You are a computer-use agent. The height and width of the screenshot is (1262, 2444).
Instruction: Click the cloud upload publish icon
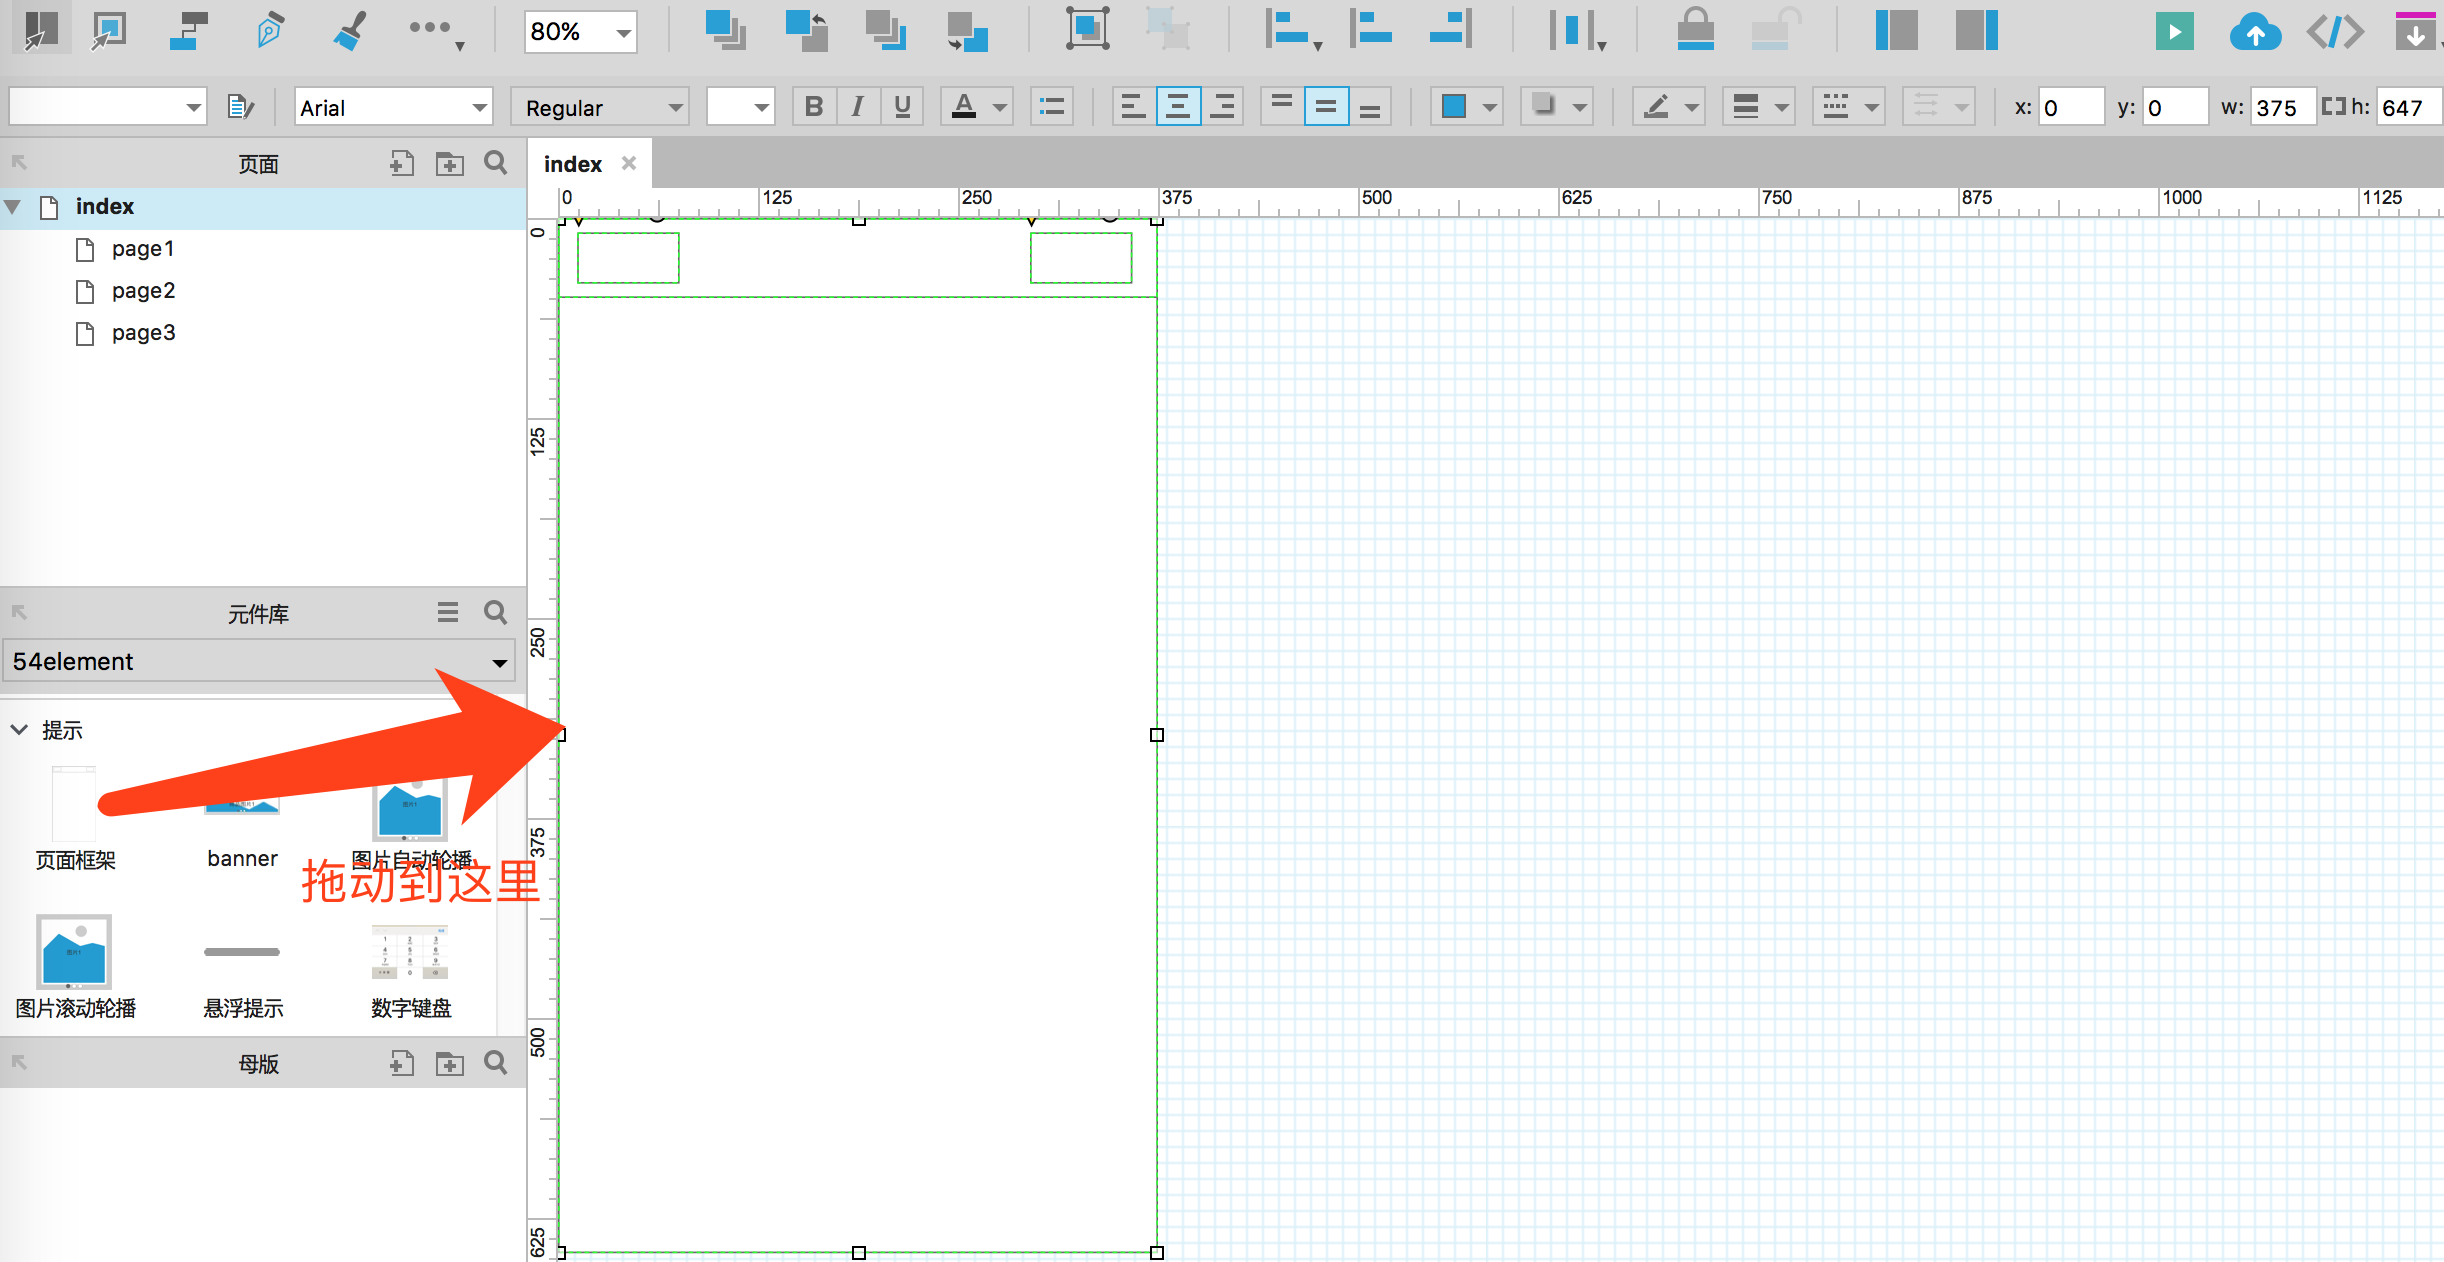(x=2255, y=33)
